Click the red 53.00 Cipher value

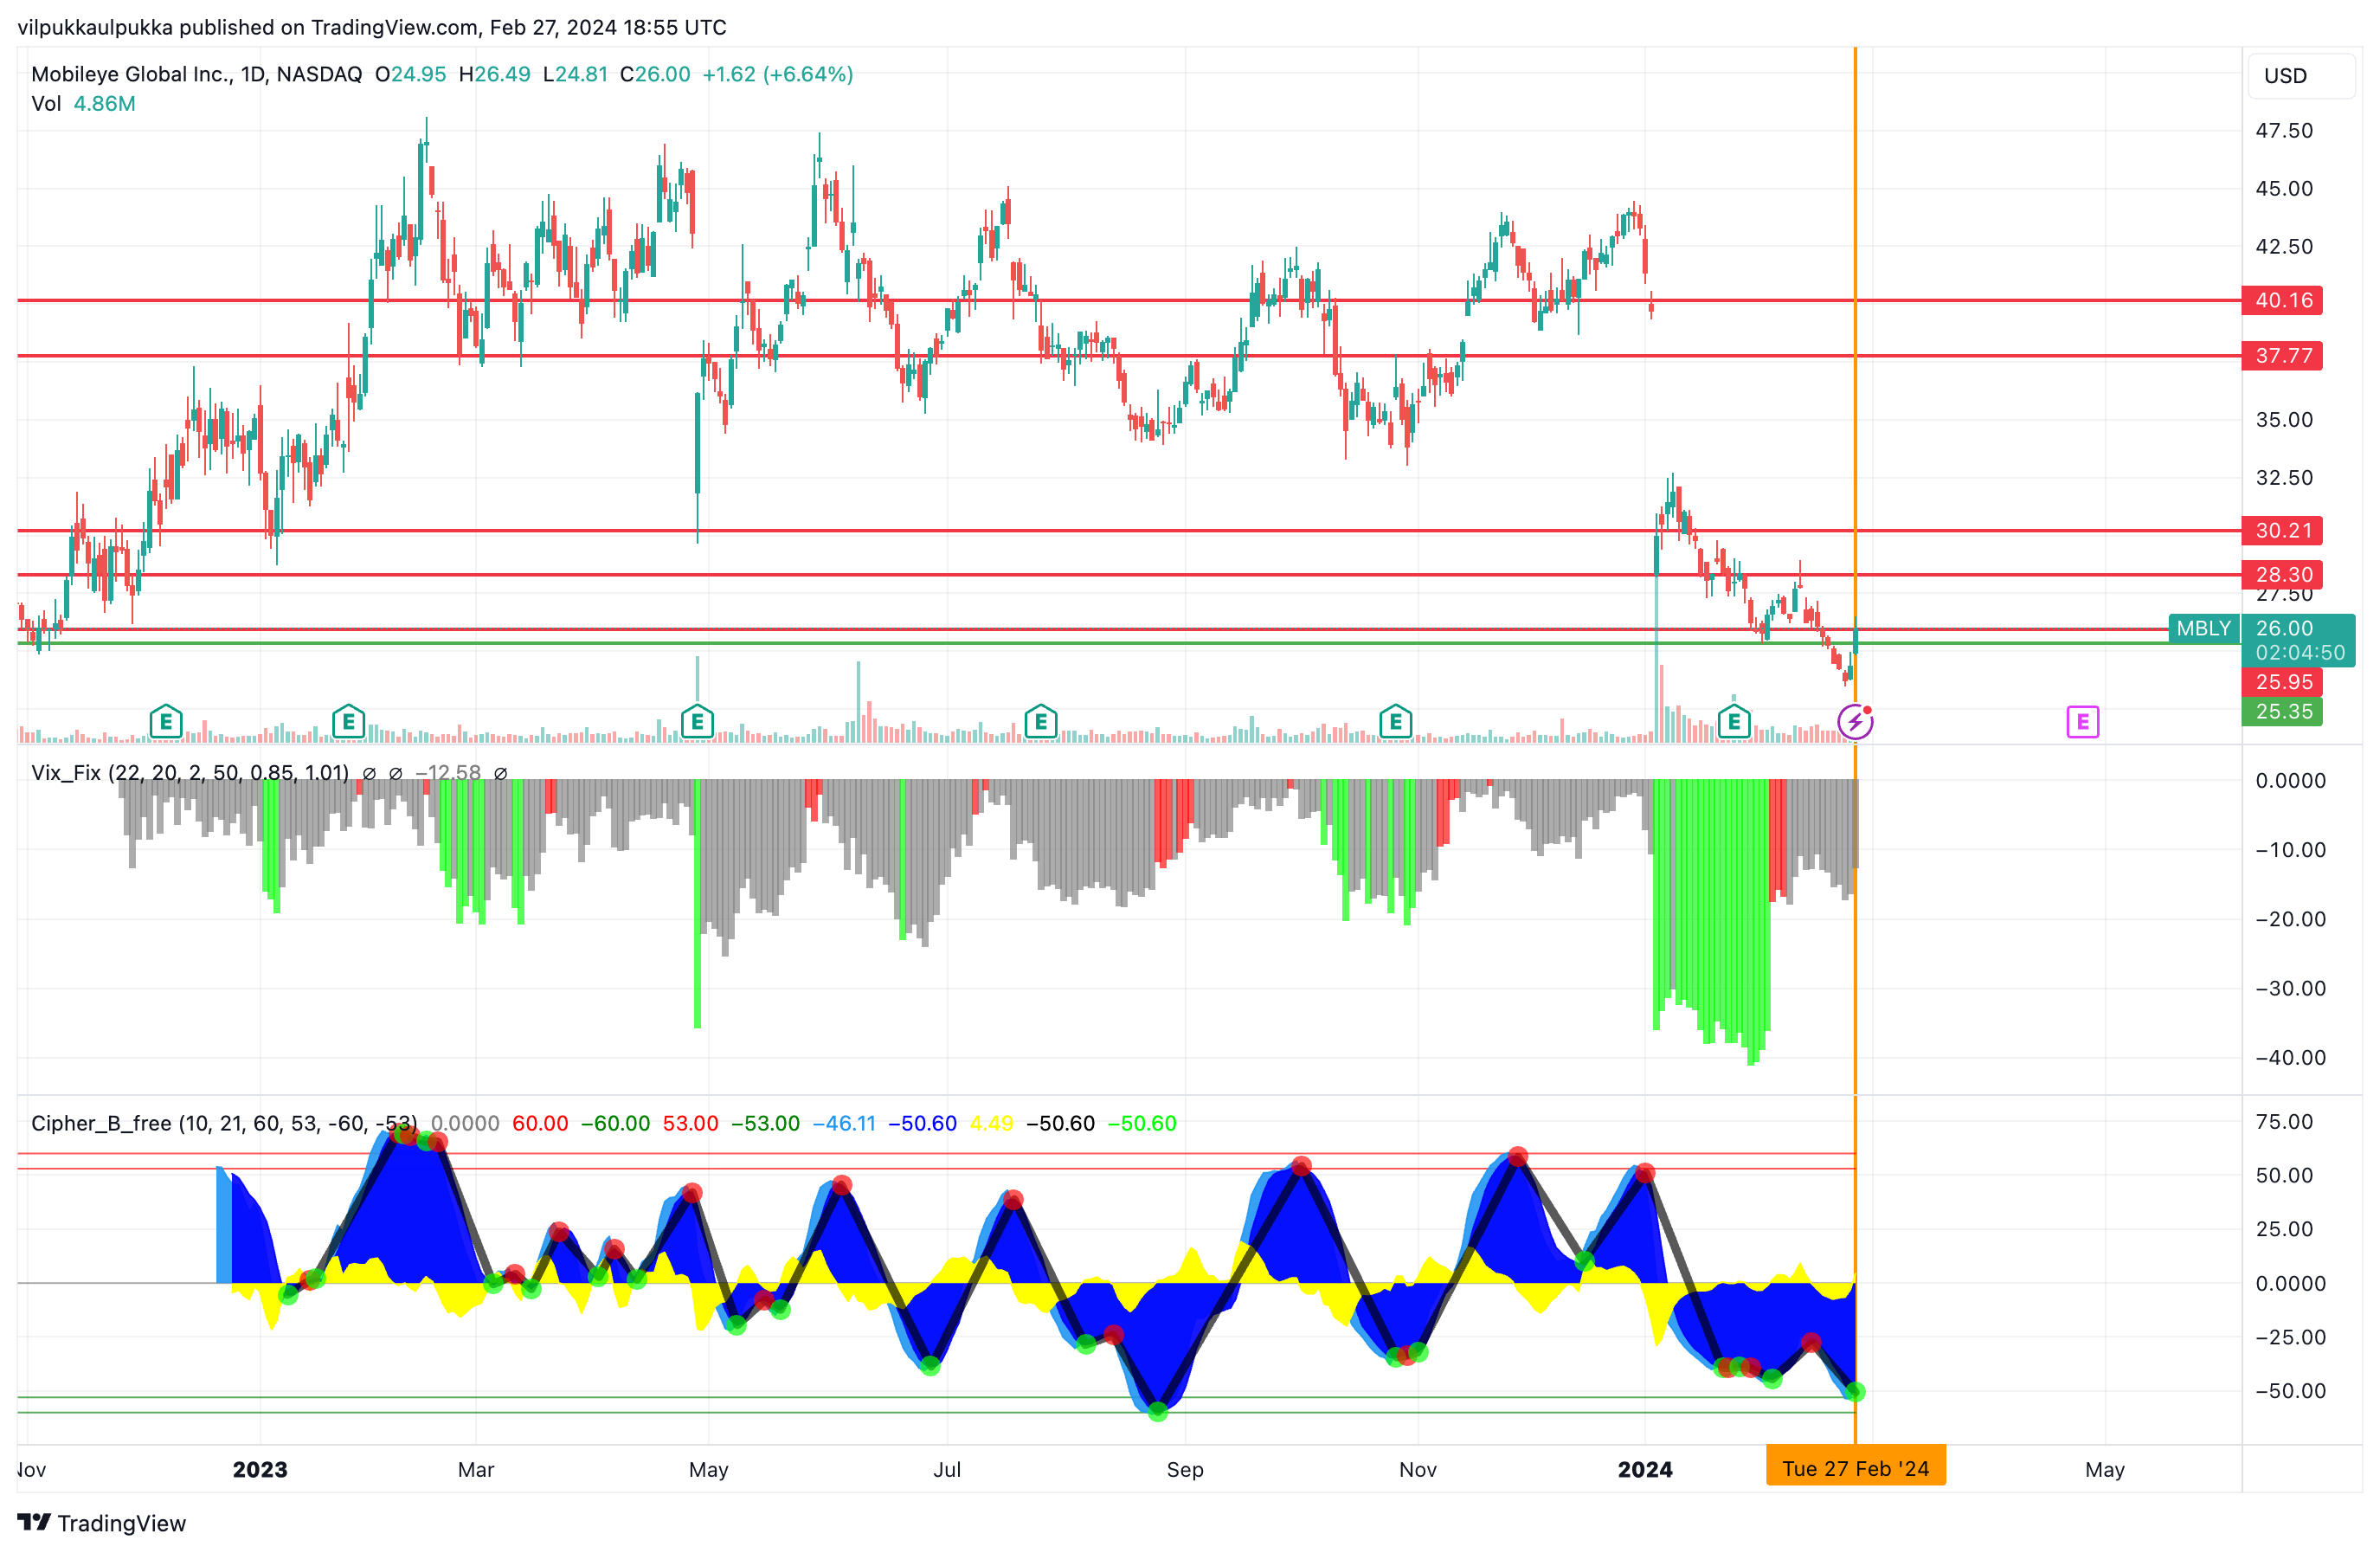[x=690, y=1123]
